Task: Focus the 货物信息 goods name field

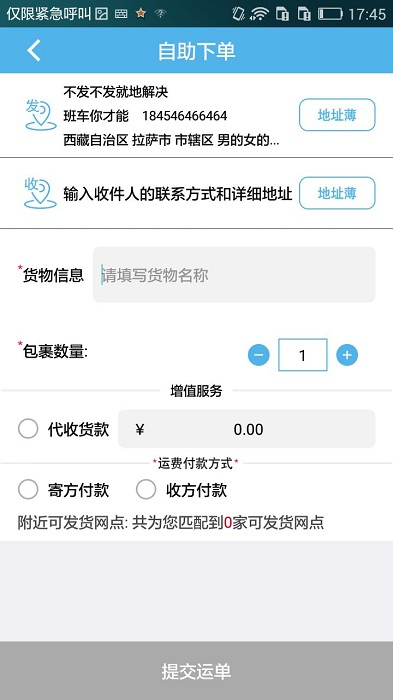Action: point(234,275)
